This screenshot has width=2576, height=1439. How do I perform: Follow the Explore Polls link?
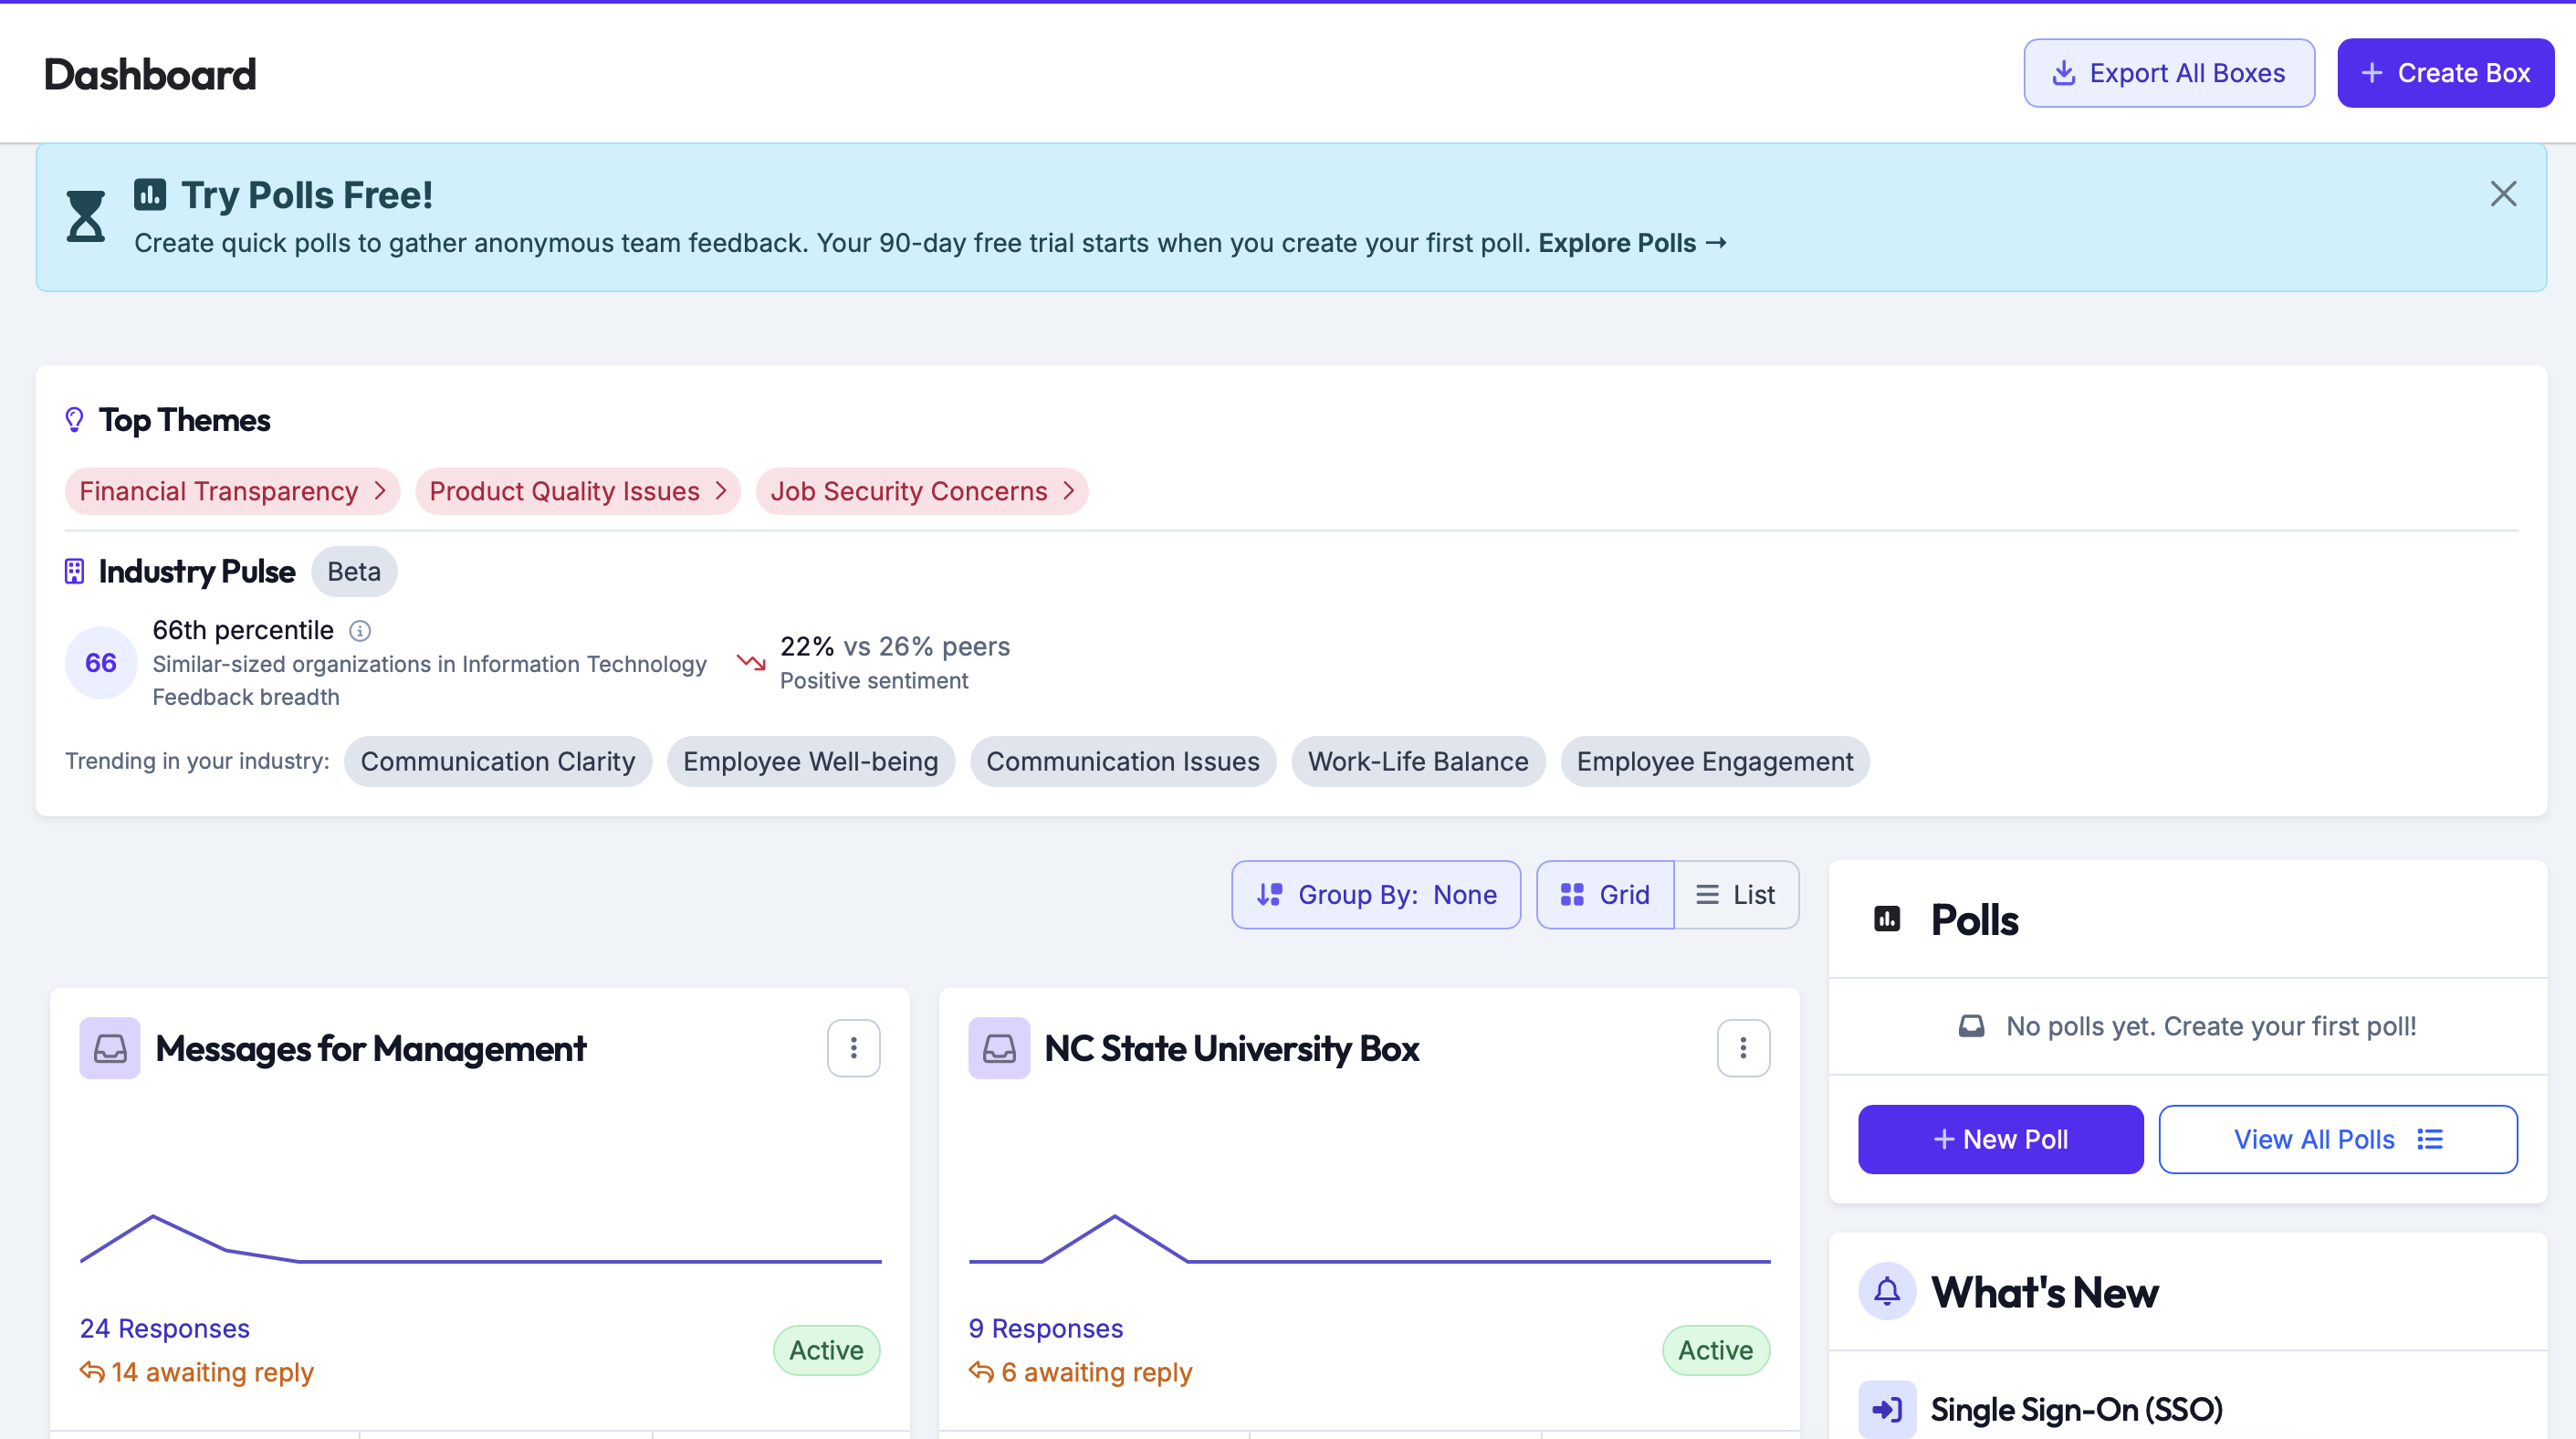(x=1631, y=243)
